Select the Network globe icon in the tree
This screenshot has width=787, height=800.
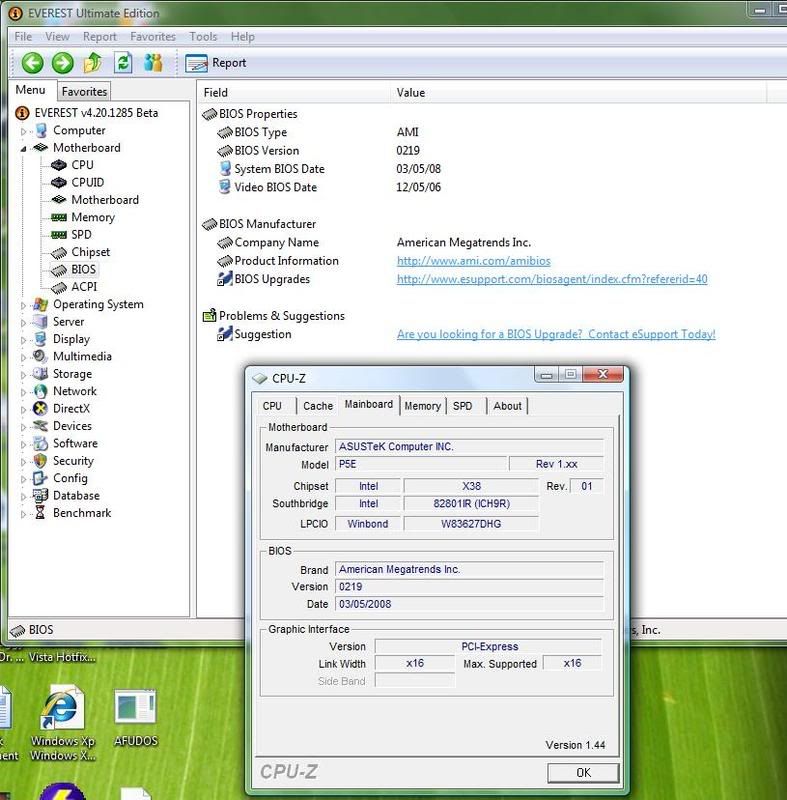pos(40,391)
